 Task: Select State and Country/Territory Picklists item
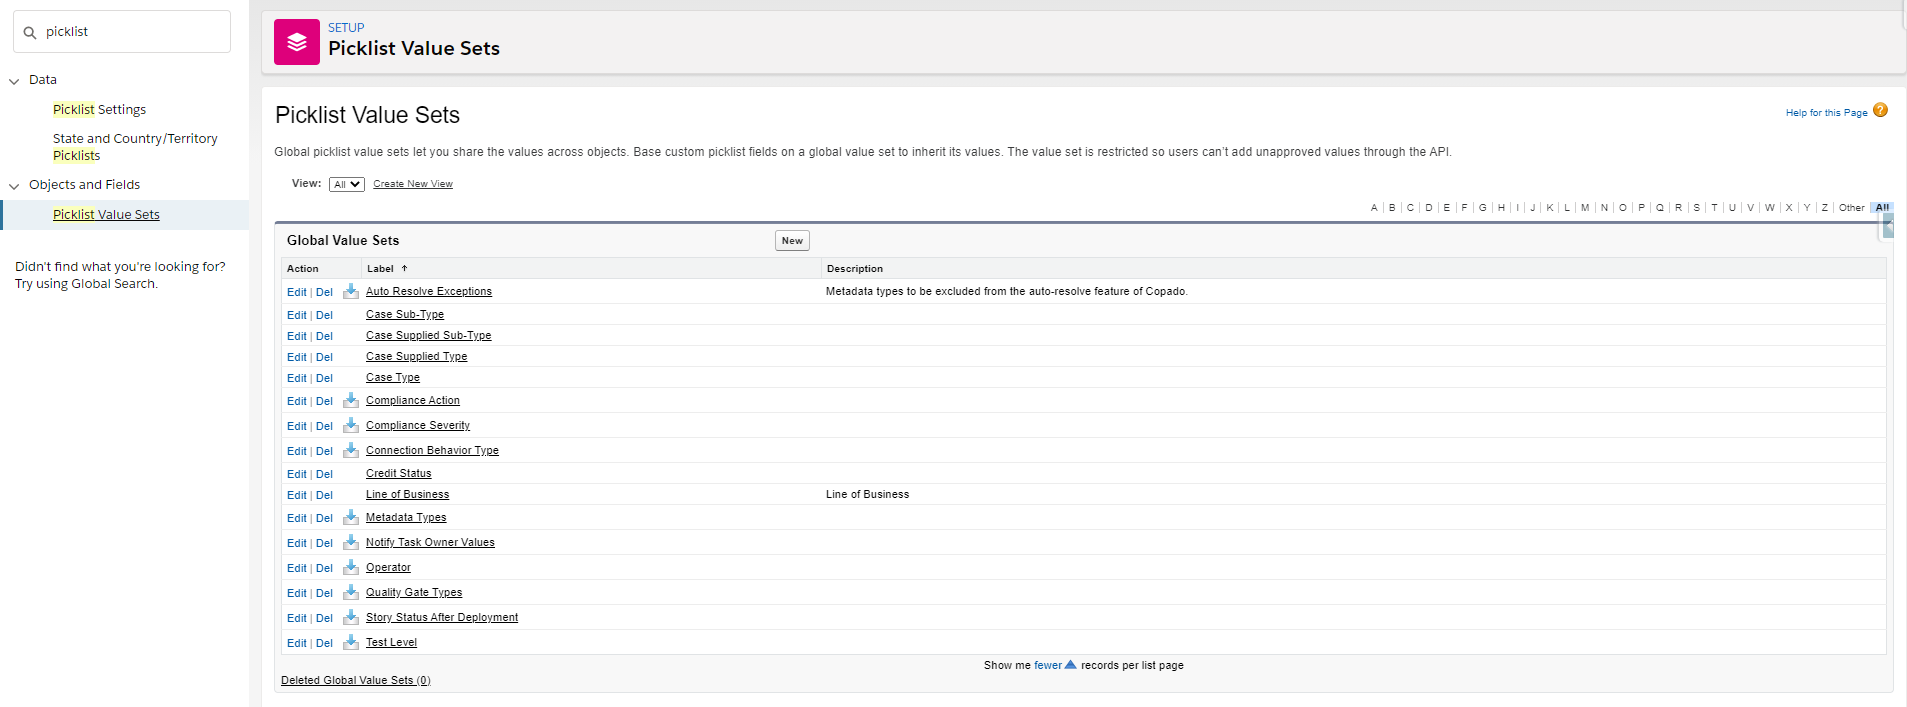(134, 147)
